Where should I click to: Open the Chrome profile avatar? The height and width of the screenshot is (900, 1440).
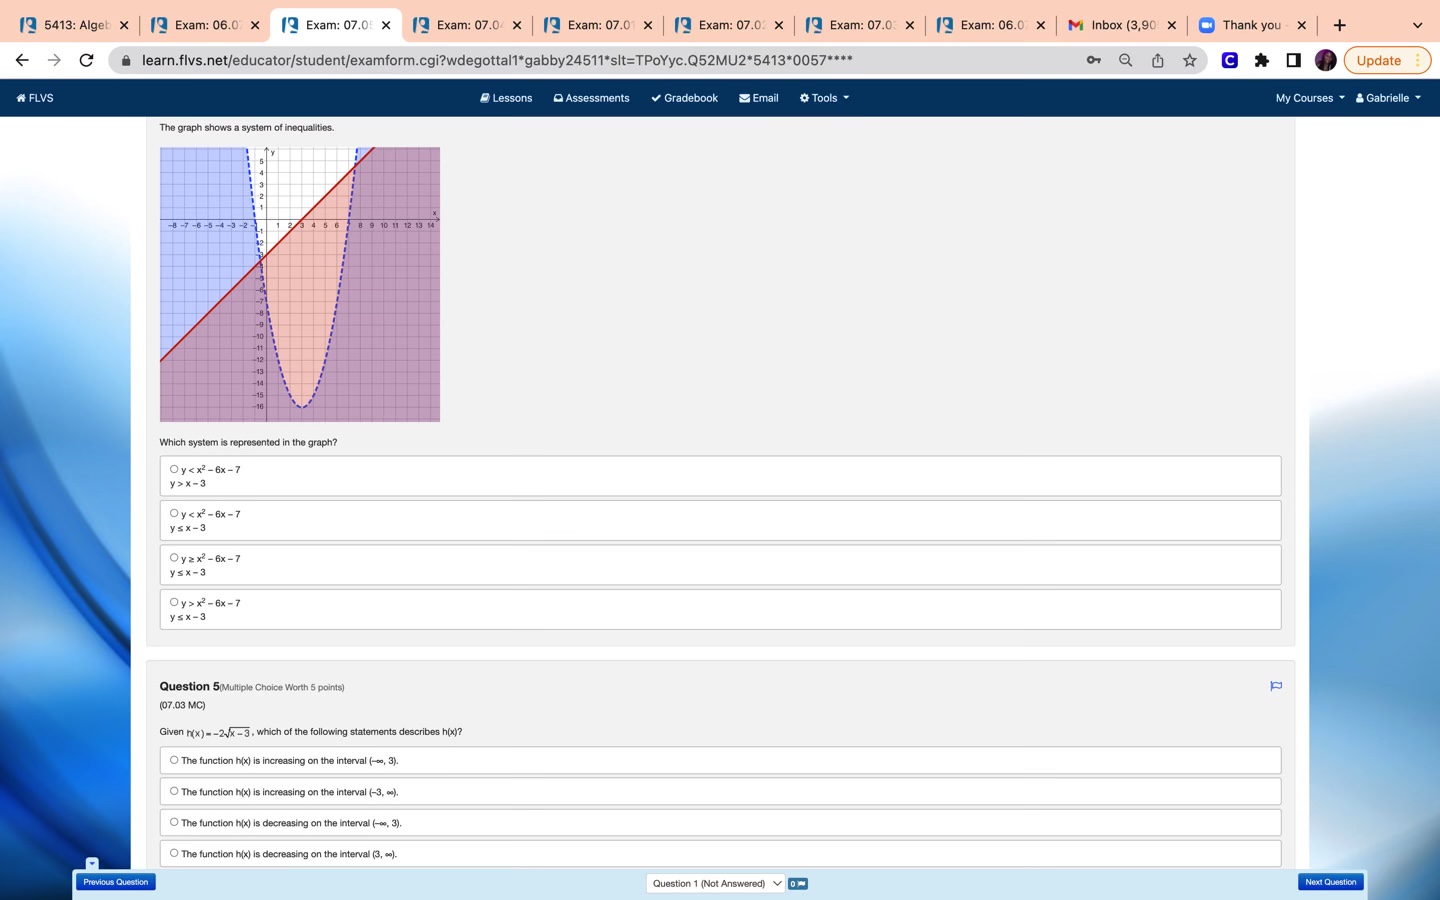coord(1326,60)
